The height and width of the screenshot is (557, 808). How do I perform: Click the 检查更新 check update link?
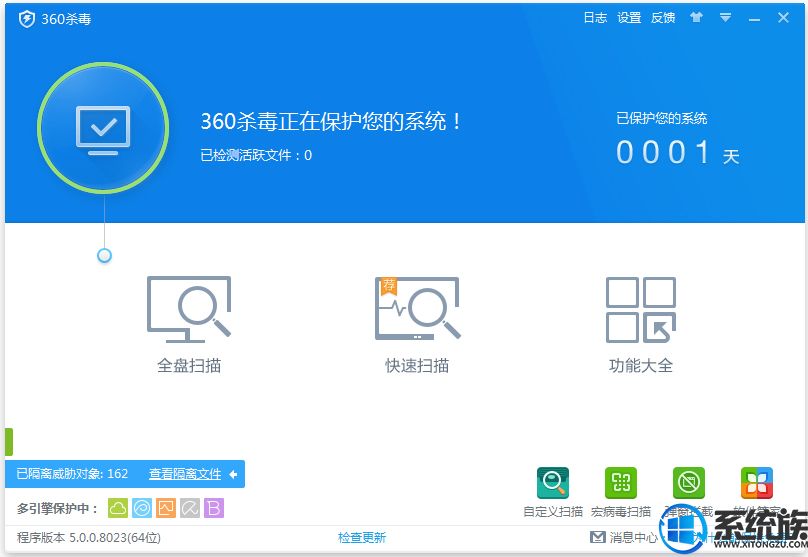pyautogui.click(x=362, y=537)
